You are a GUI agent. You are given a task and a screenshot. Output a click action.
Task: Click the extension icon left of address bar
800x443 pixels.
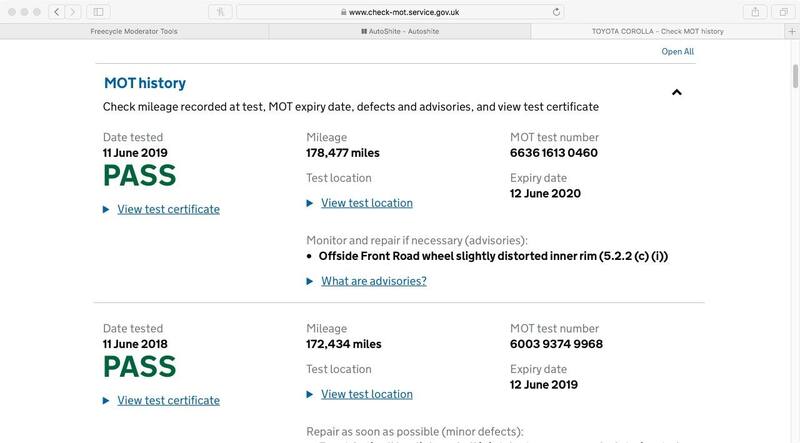(x=221, y=11)
